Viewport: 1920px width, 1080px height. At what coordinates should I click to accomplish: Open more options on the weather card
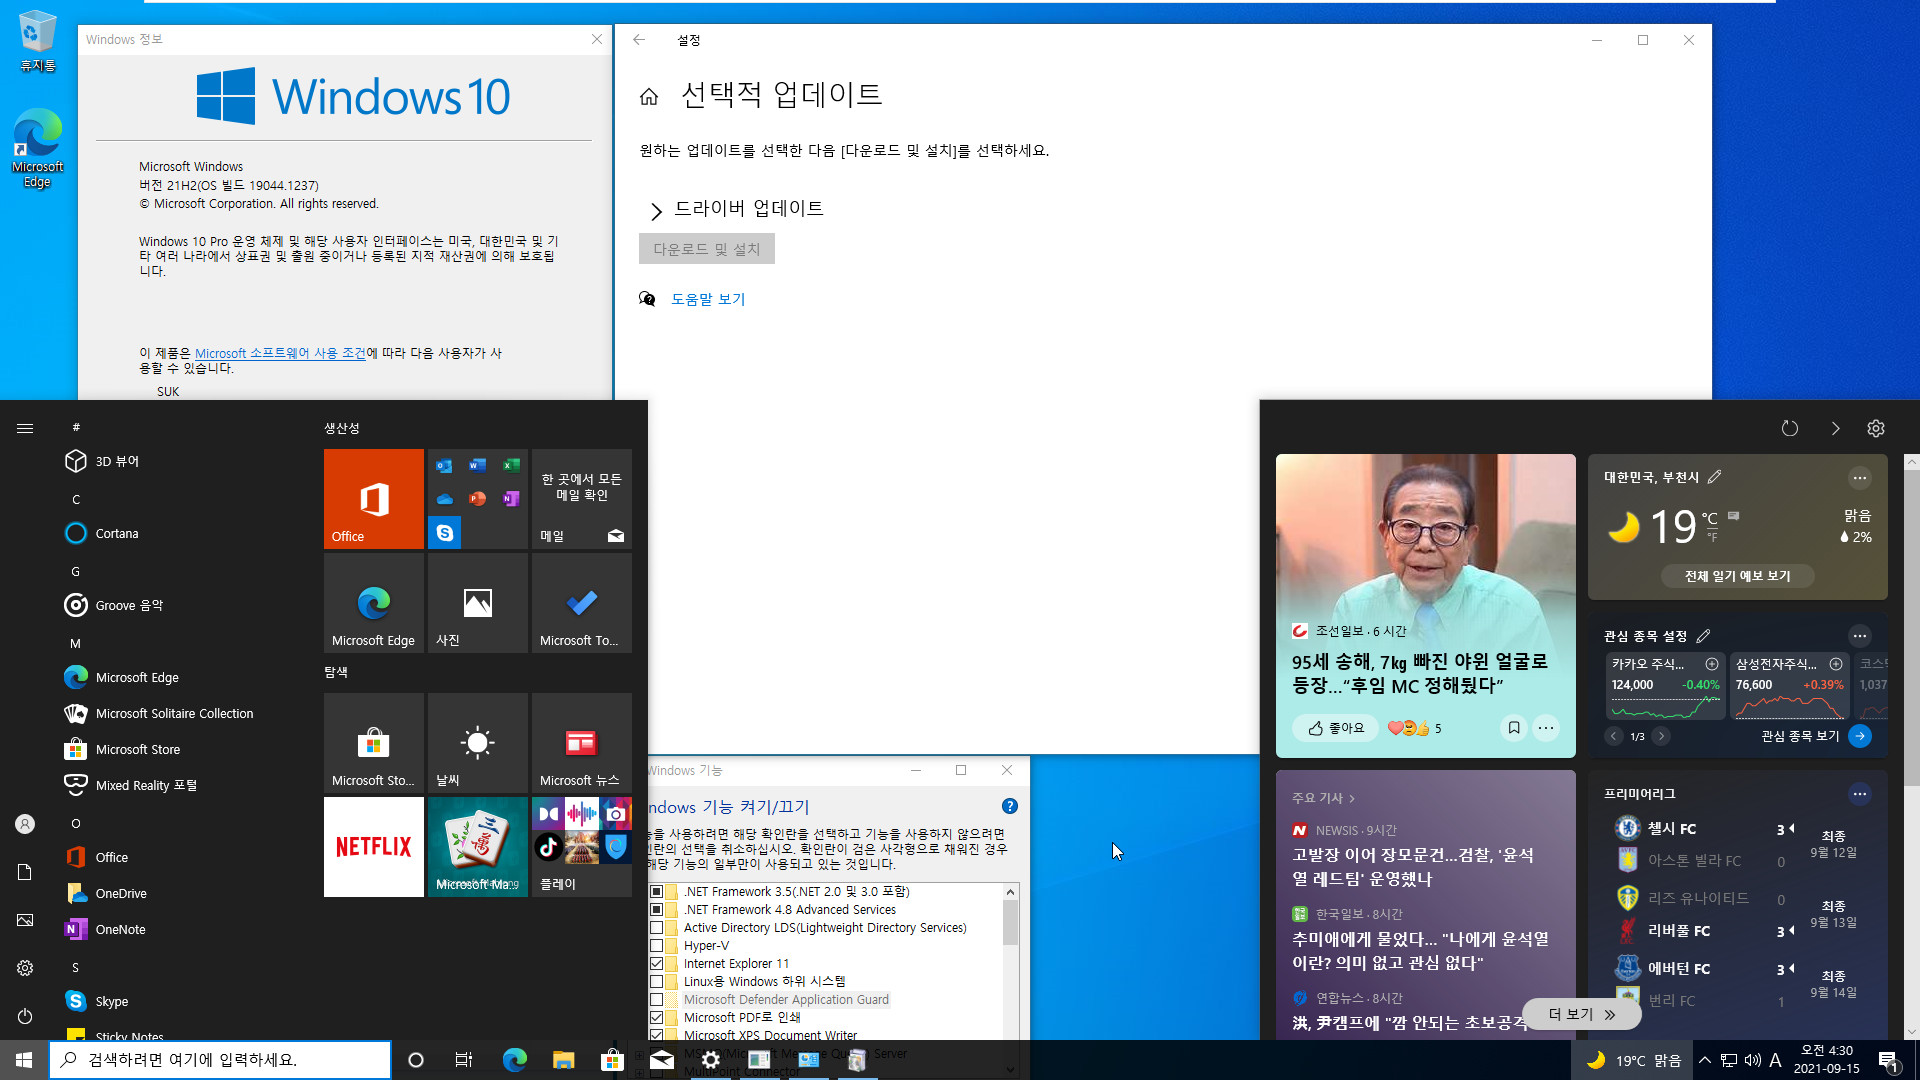coord(1860,477)
